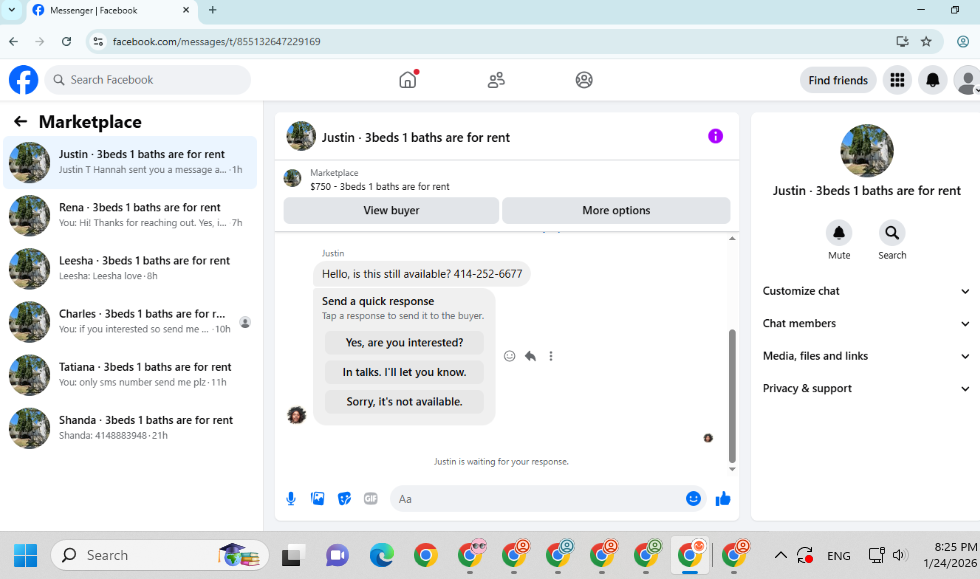Open Justin conversation in list
980x579 pixels.
point(130,162)
